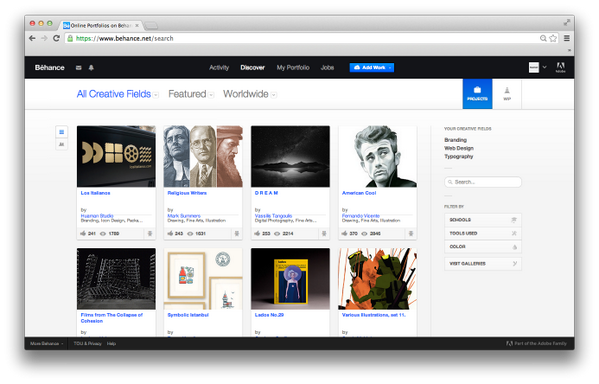Switch to the grid list view icon
599x384 pixels.
click(62, 132)
